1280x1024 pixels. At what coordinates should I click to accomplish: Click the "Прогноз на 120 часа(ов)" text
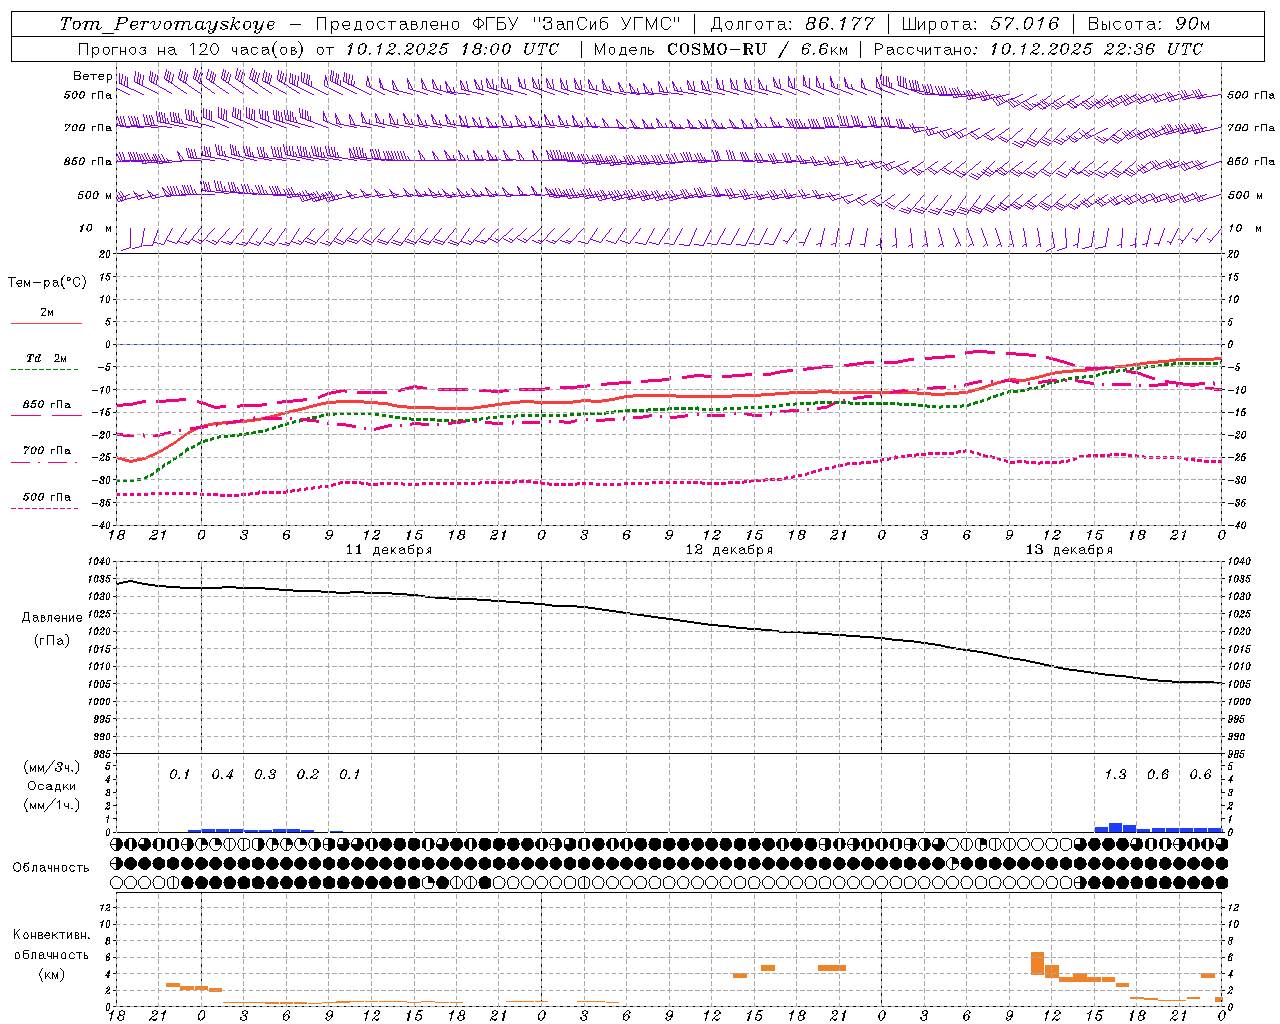193,49
